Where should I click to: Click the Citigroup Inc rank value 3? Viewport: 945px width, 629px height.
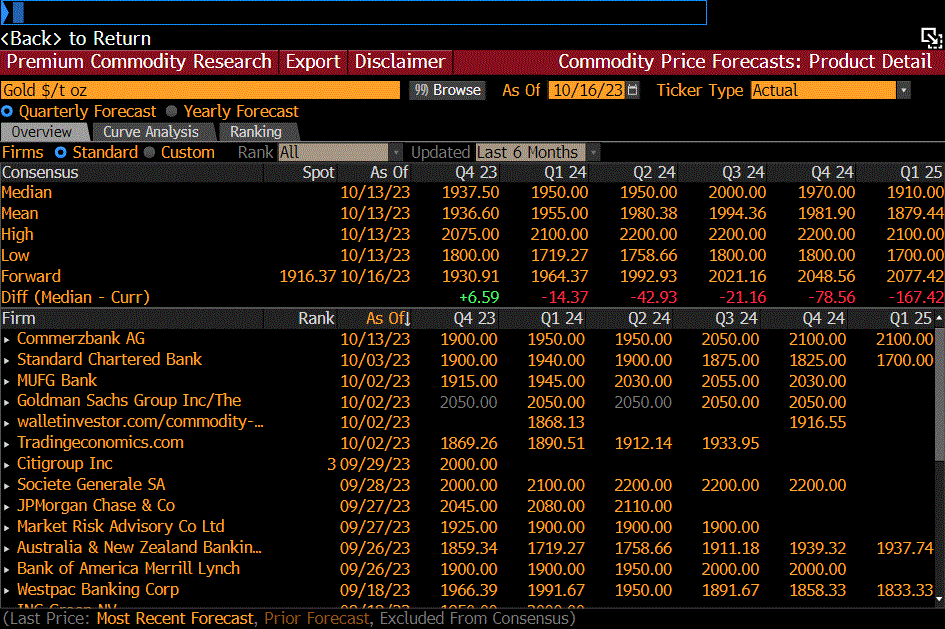331,465
